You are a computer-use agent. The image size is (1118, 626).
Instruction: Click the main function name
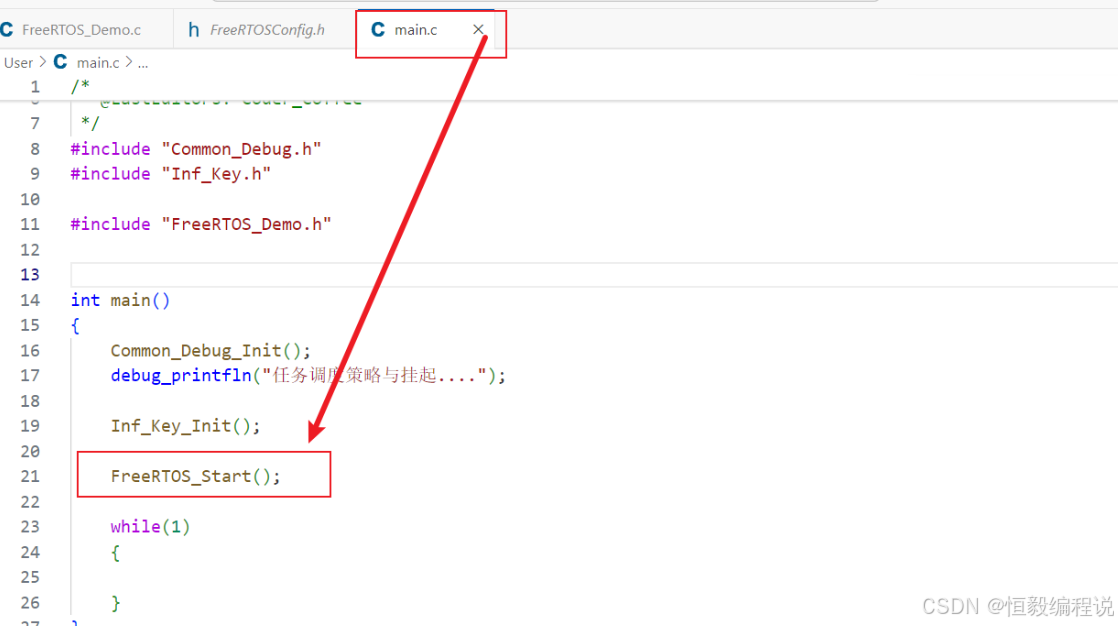coord(130,300)
